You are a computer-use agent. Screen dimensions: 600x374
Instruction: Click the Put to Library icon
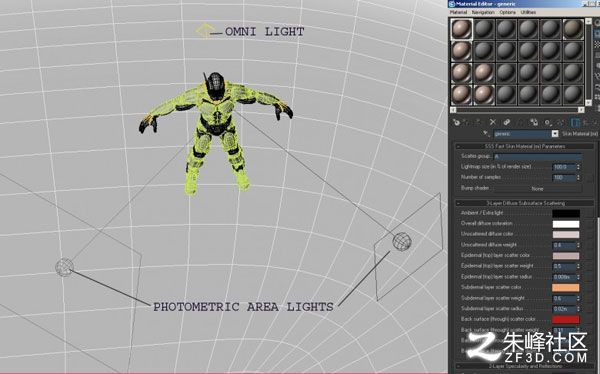pyautogui.click(x=534, y=122)
